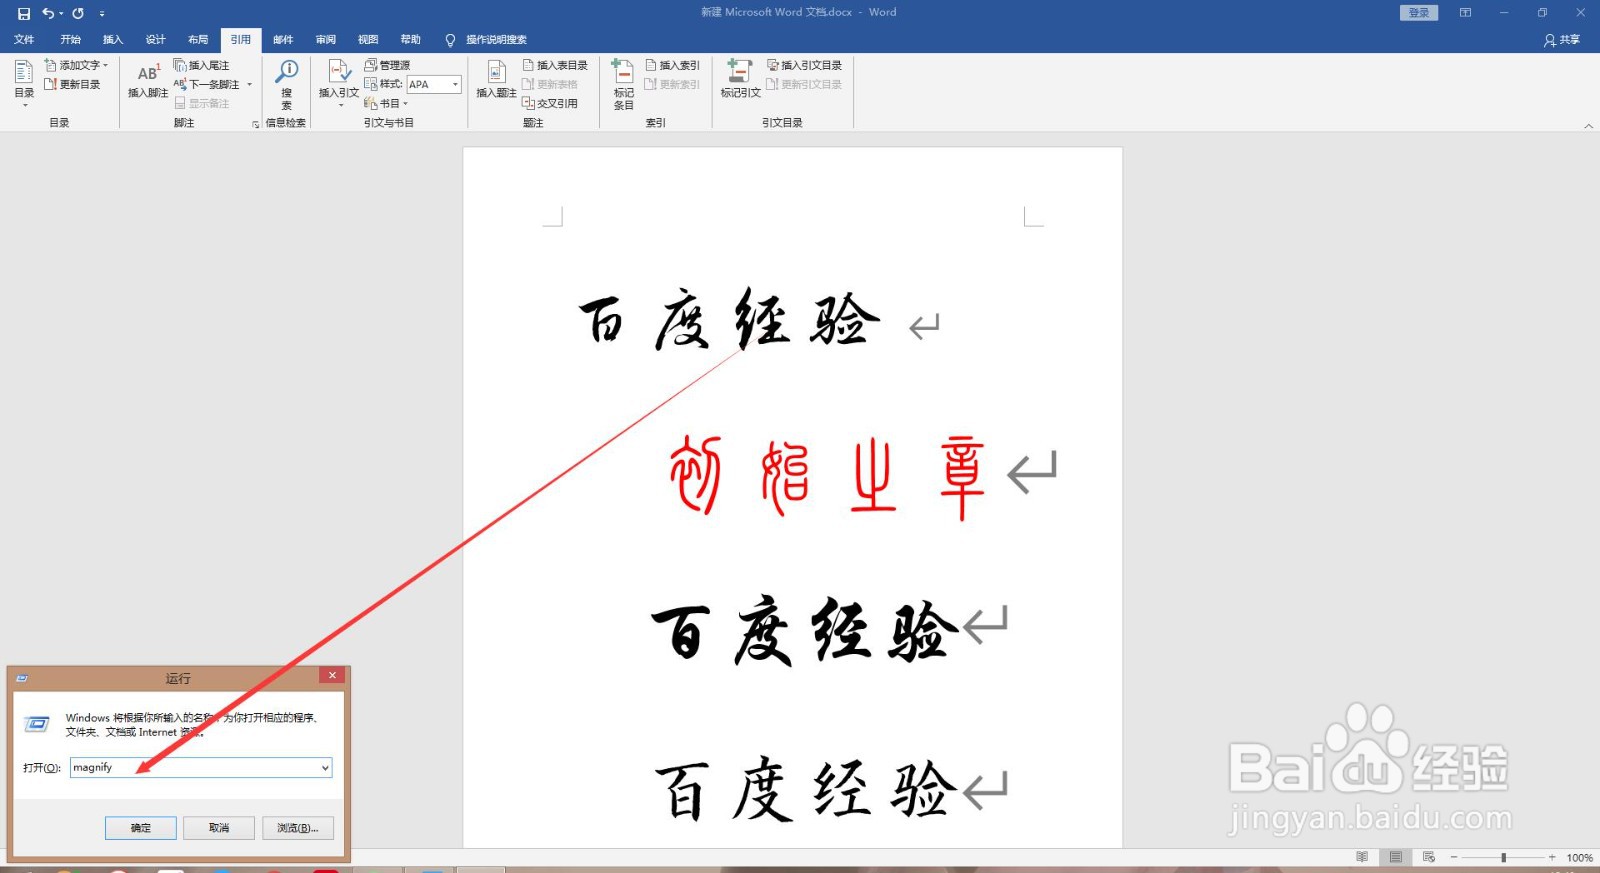The image size is (1600, 873).
Task: Switch to web layout view in status bar
Action: [x=1429, y=857]
